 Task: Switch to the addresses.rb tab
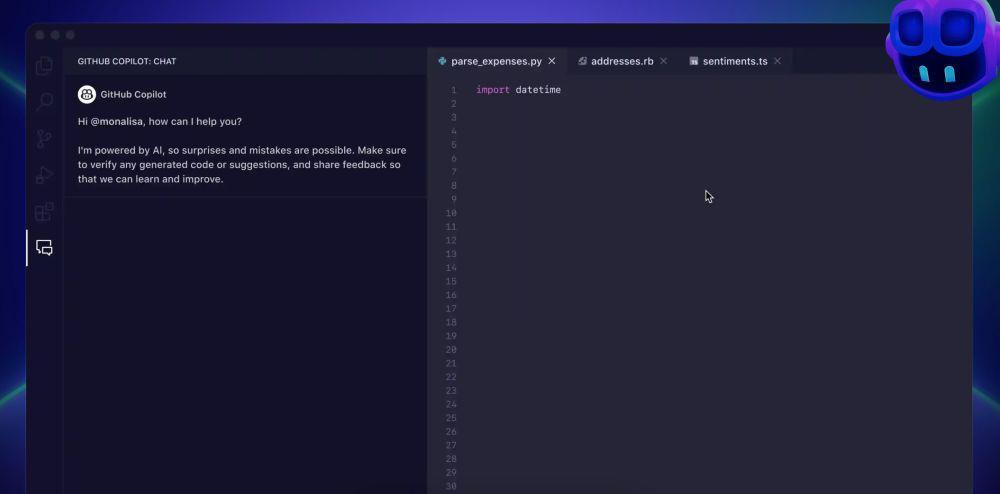622,61
